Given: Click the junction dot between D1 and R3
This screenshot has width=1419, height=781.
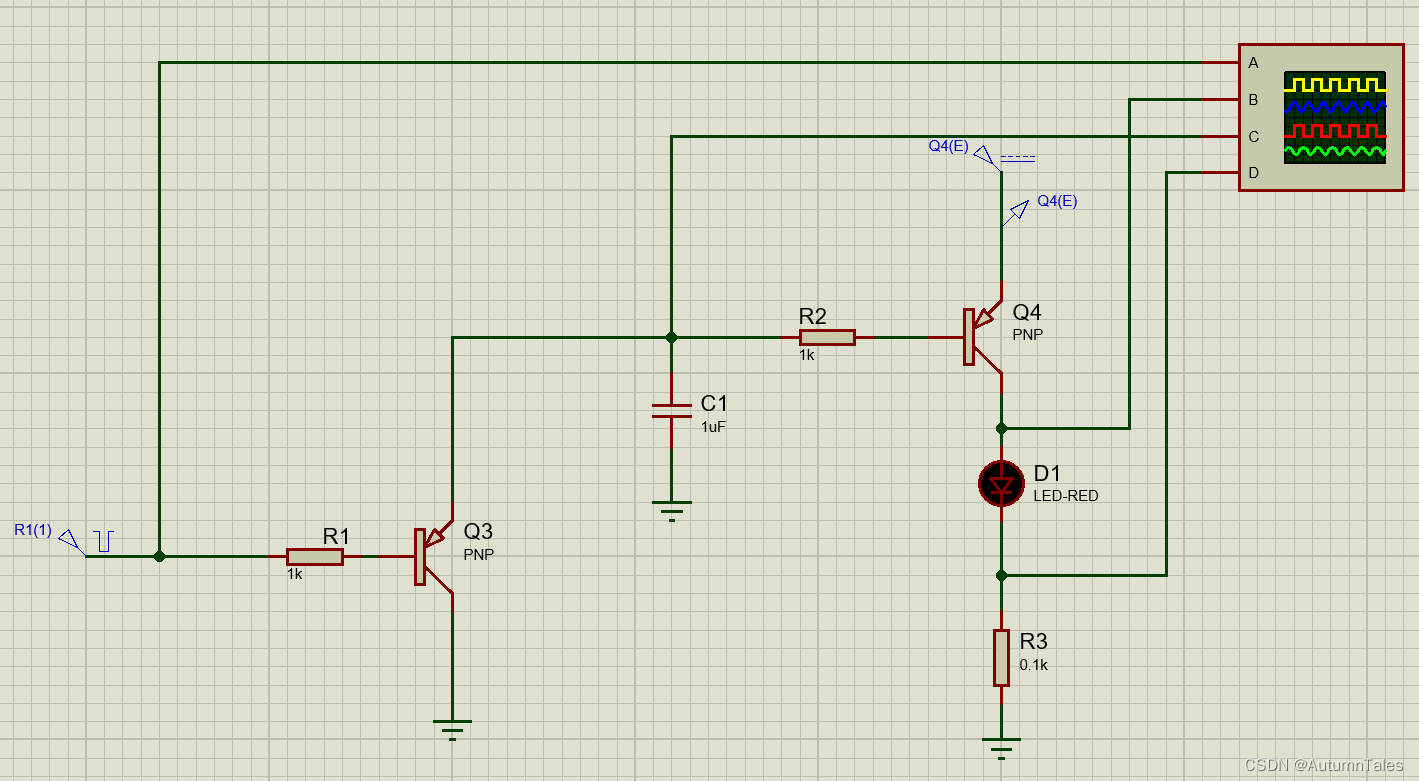Looking at the screenshot, I should [1001, 575].
